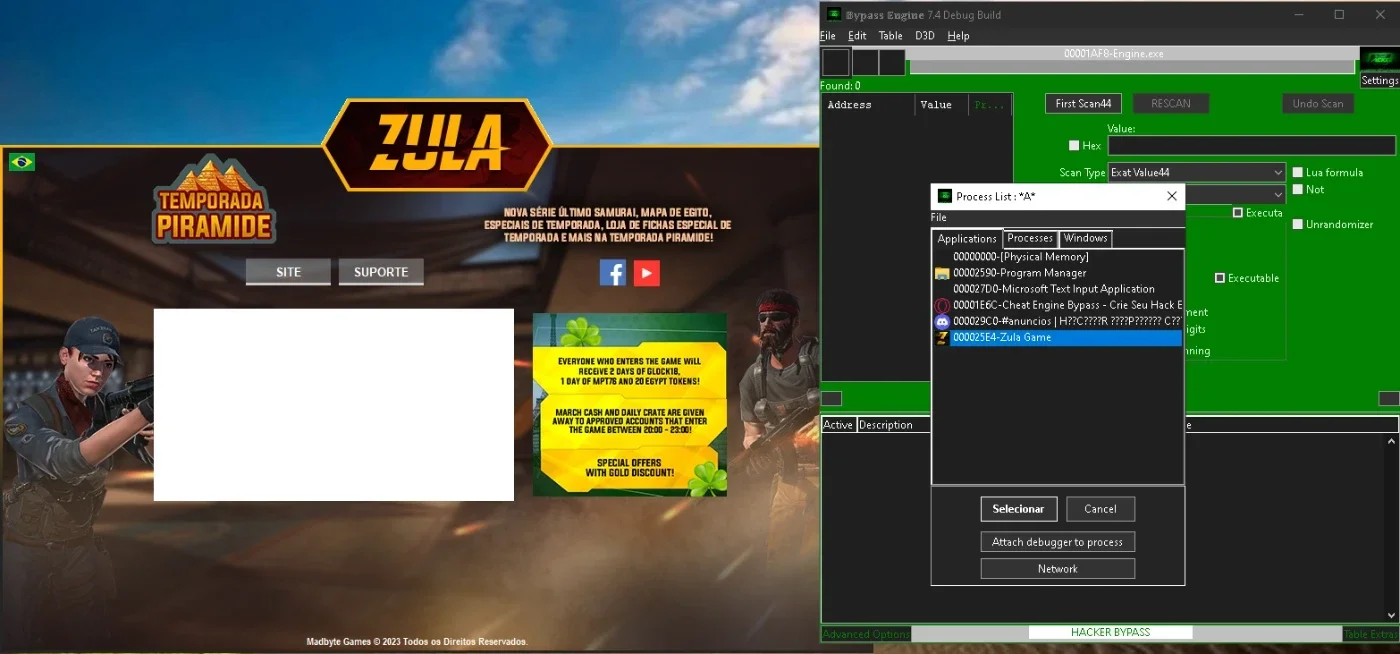The image size is (1400, 654).
Task: Click the Brazil flag language icon
Action: (x=22, y=162)
